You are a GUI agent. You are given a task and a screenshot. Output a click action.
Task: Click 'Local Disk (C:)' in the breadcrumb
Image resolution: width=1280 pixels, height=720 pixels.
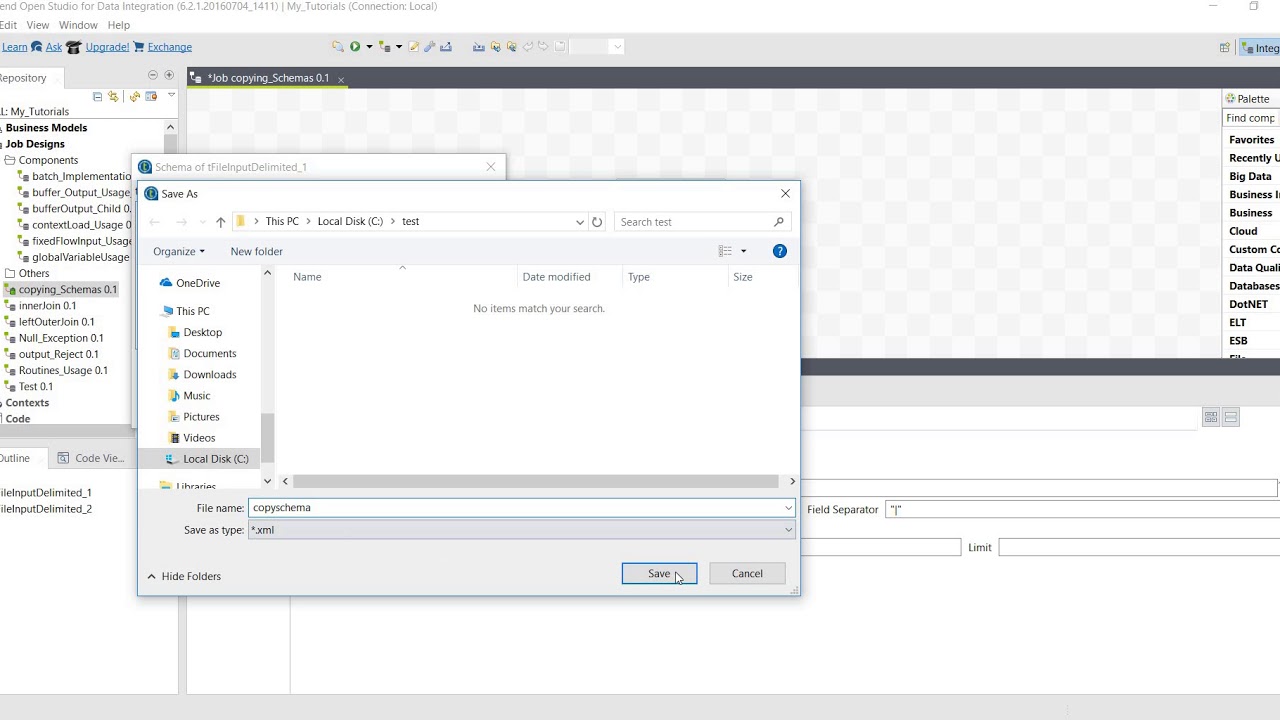click(350, 222)
